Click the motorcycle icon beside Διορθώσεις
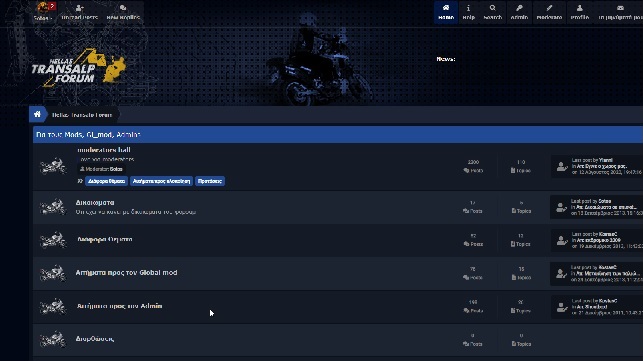 click(53, 340)
